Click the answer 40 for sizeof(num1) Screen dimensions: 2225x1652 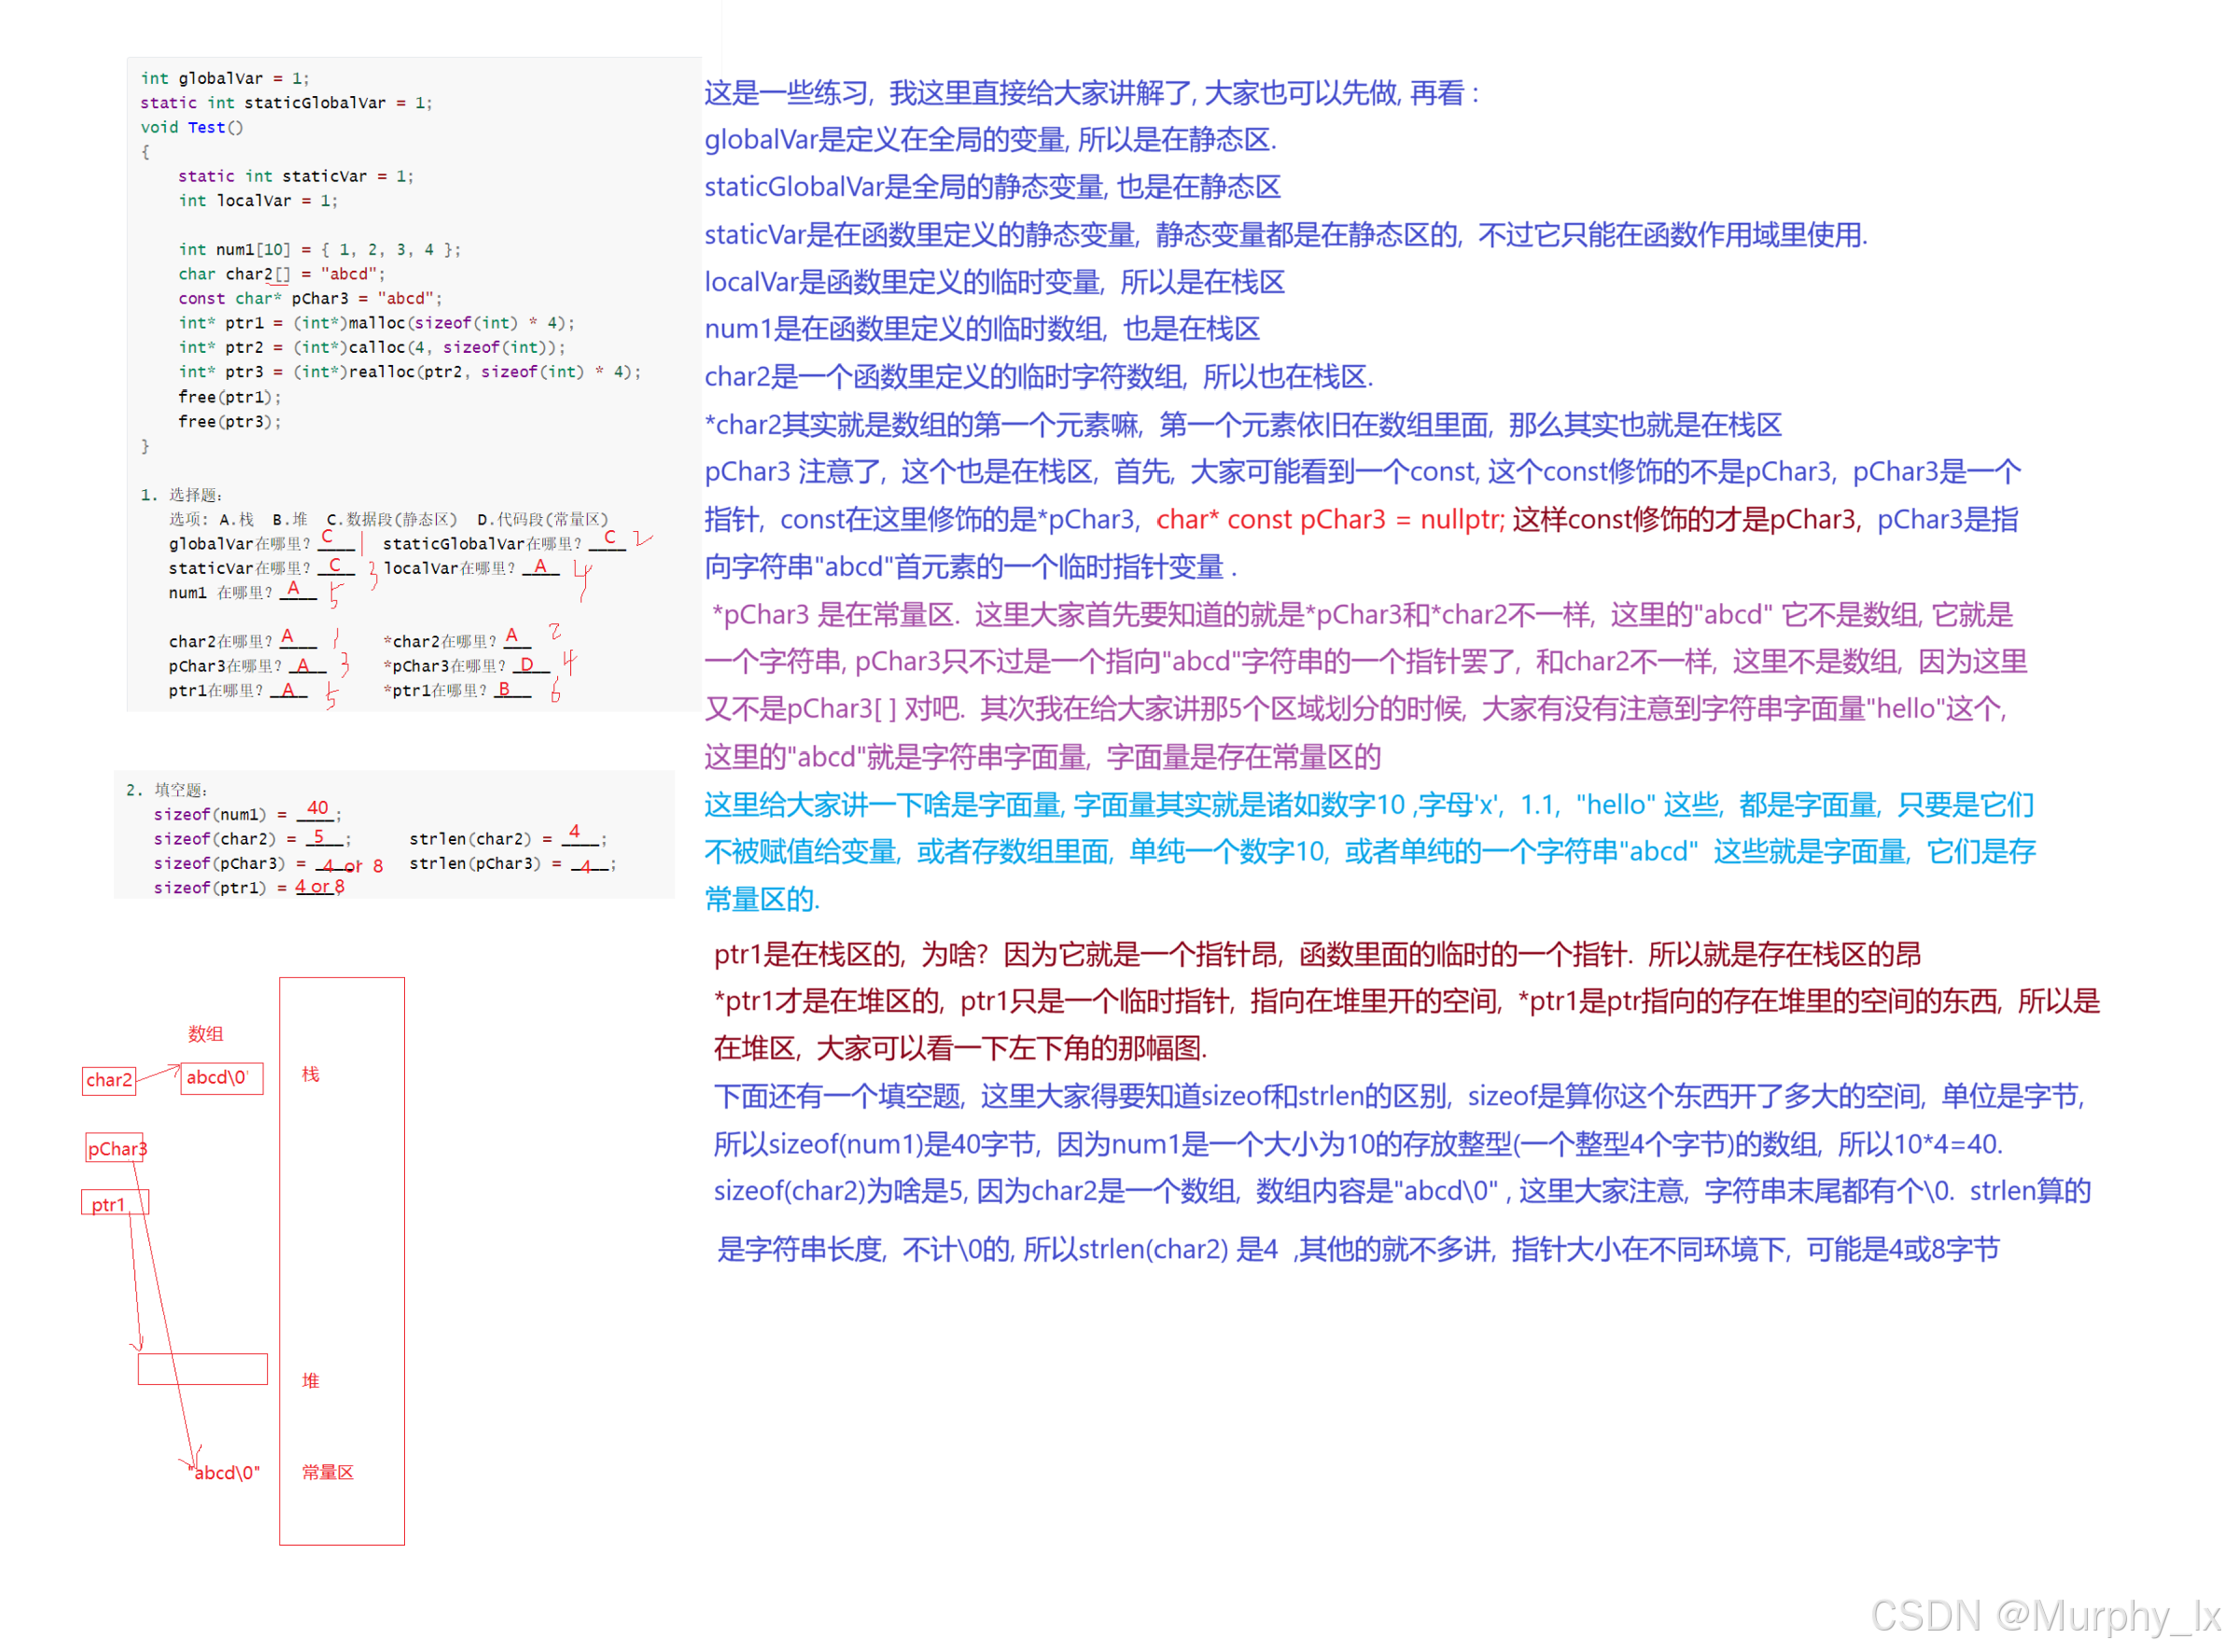click(318, 808)
